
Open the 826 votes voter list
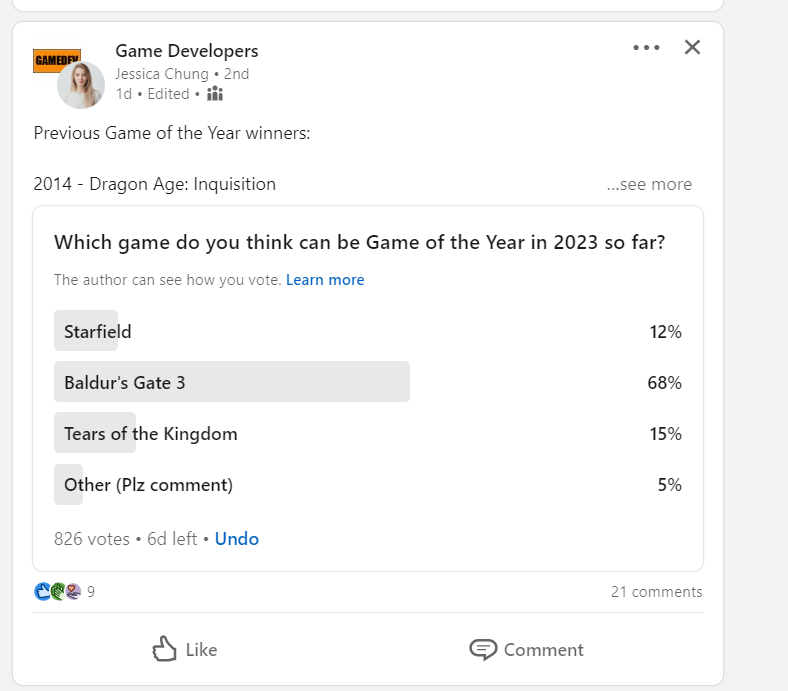pos(92,539)
